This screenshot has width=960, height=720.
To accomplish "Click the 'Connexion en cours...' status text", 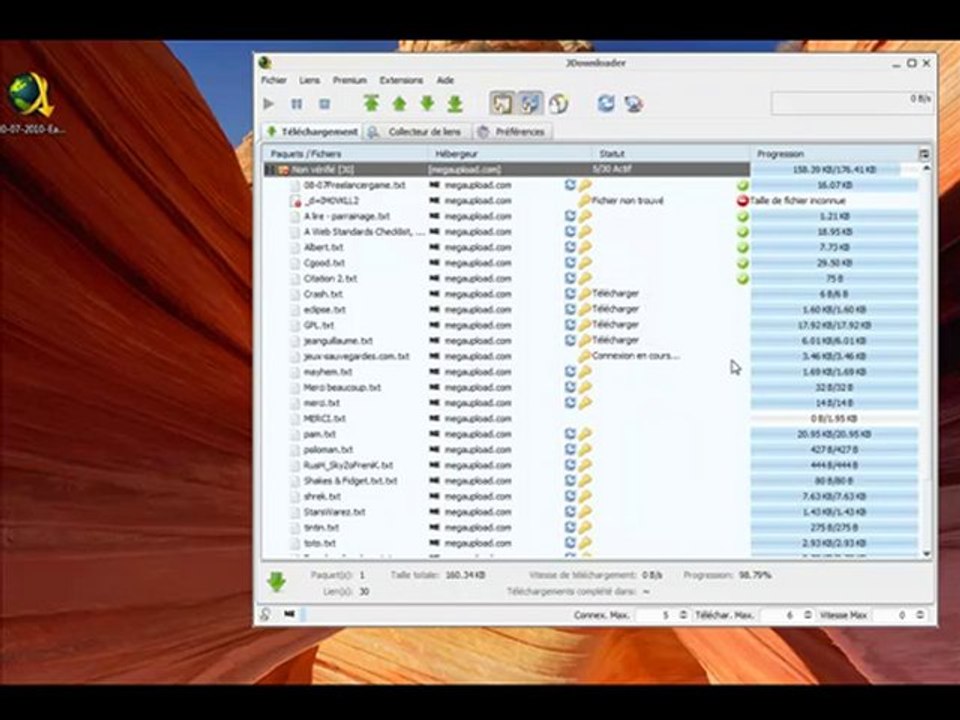I will (x=636, y=356).
